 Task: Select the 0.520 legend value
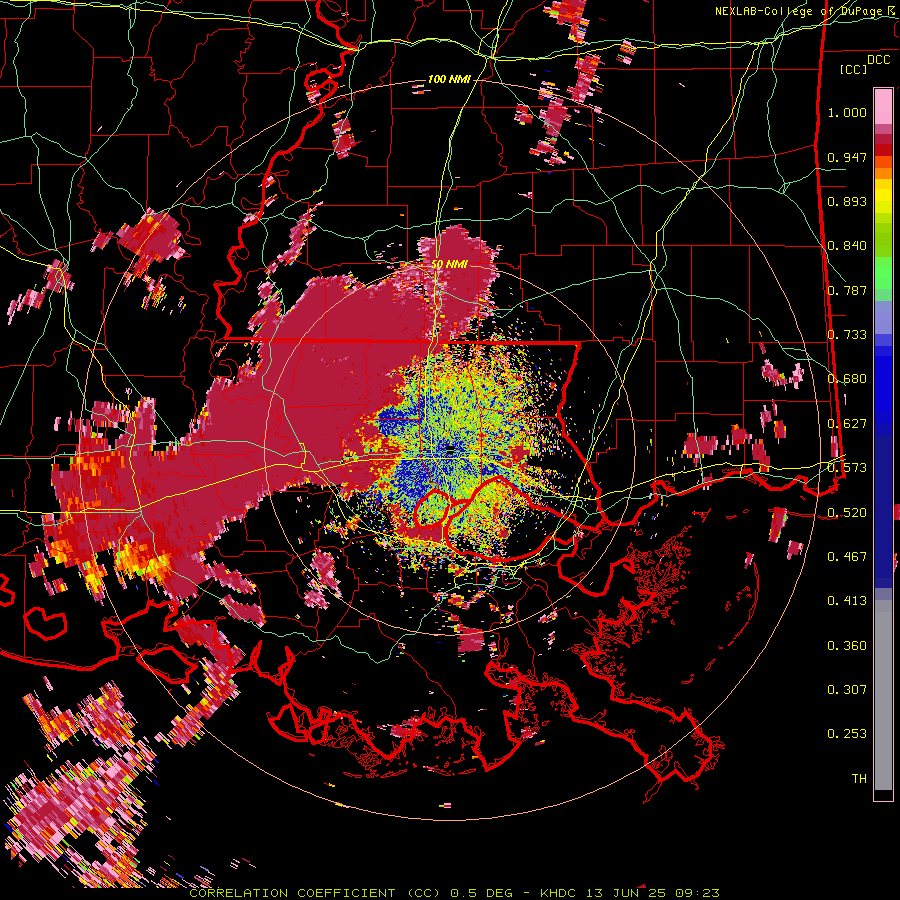pyautogui.click(x=847, y=512)
